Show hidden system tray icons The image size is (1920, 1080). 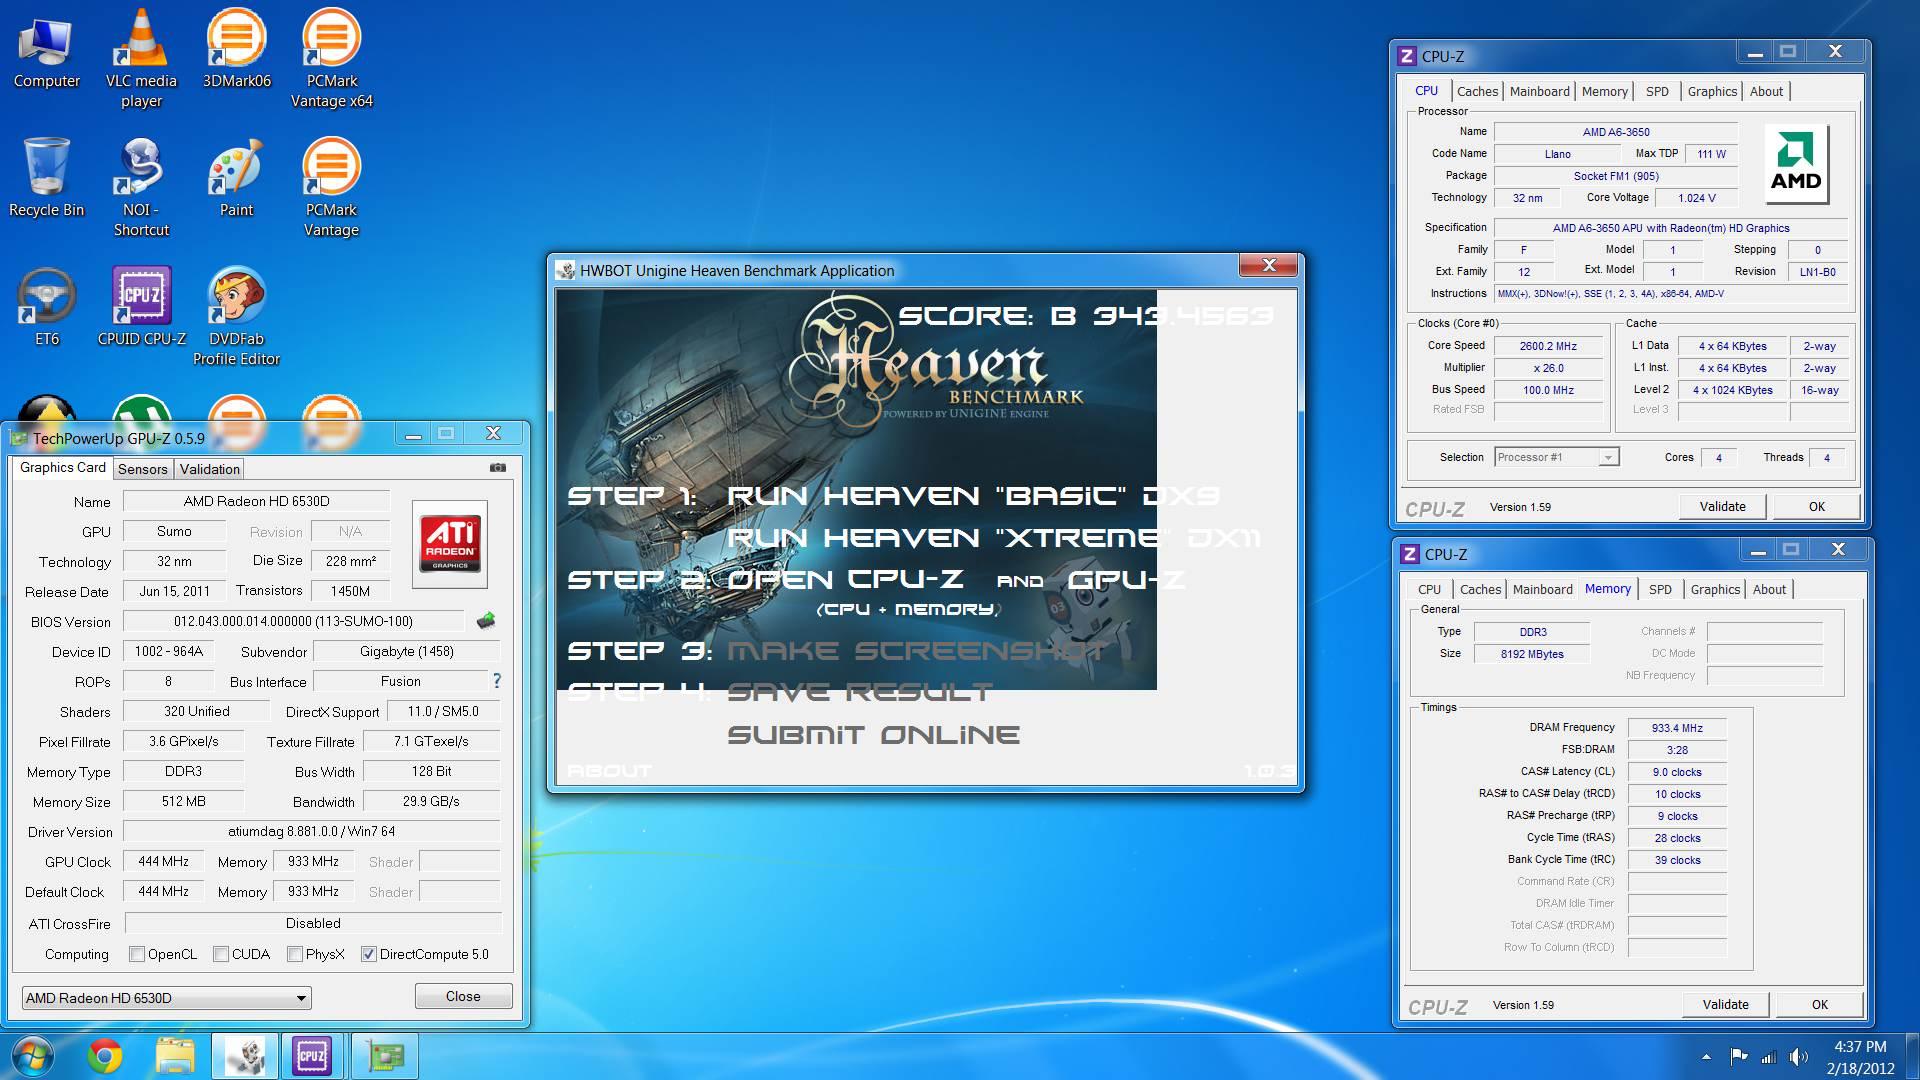[x=1706, y=1057]
